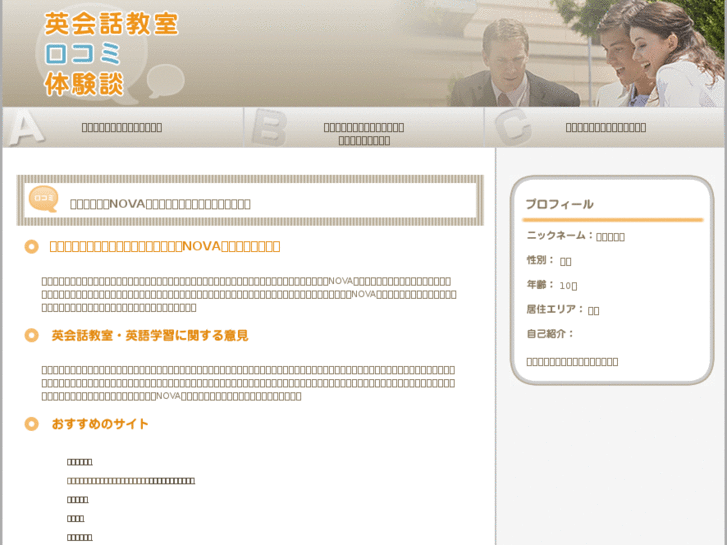Viewport: 727px width, 545px height.
Task: Select the age value starting with 10
Action: 568,286
